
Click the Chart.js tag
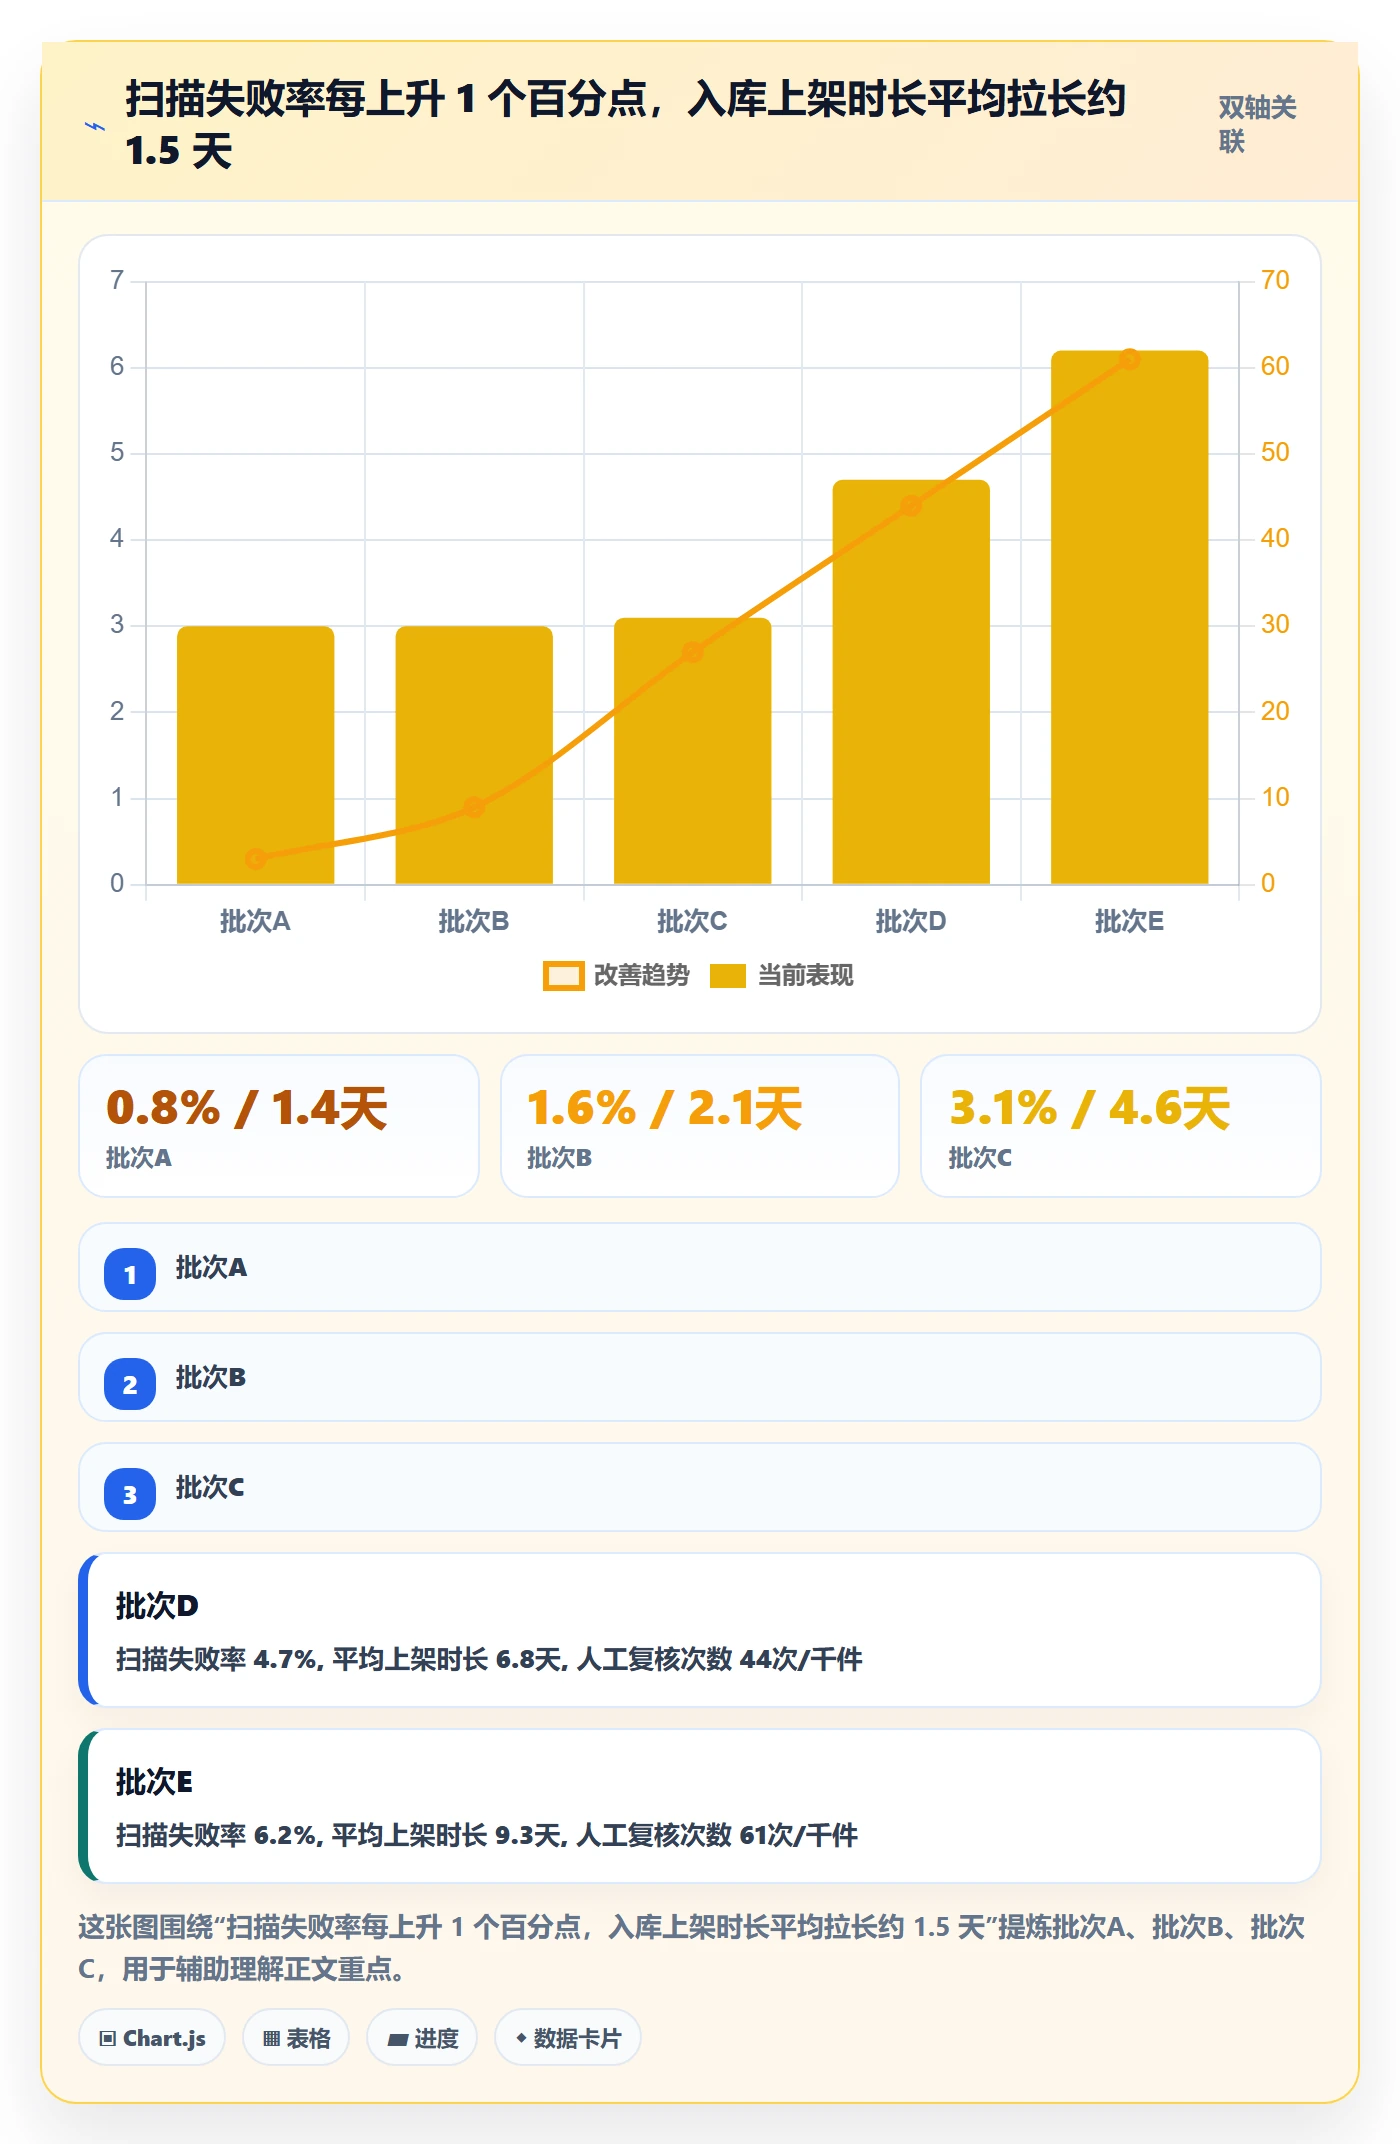click(152, 2037)
